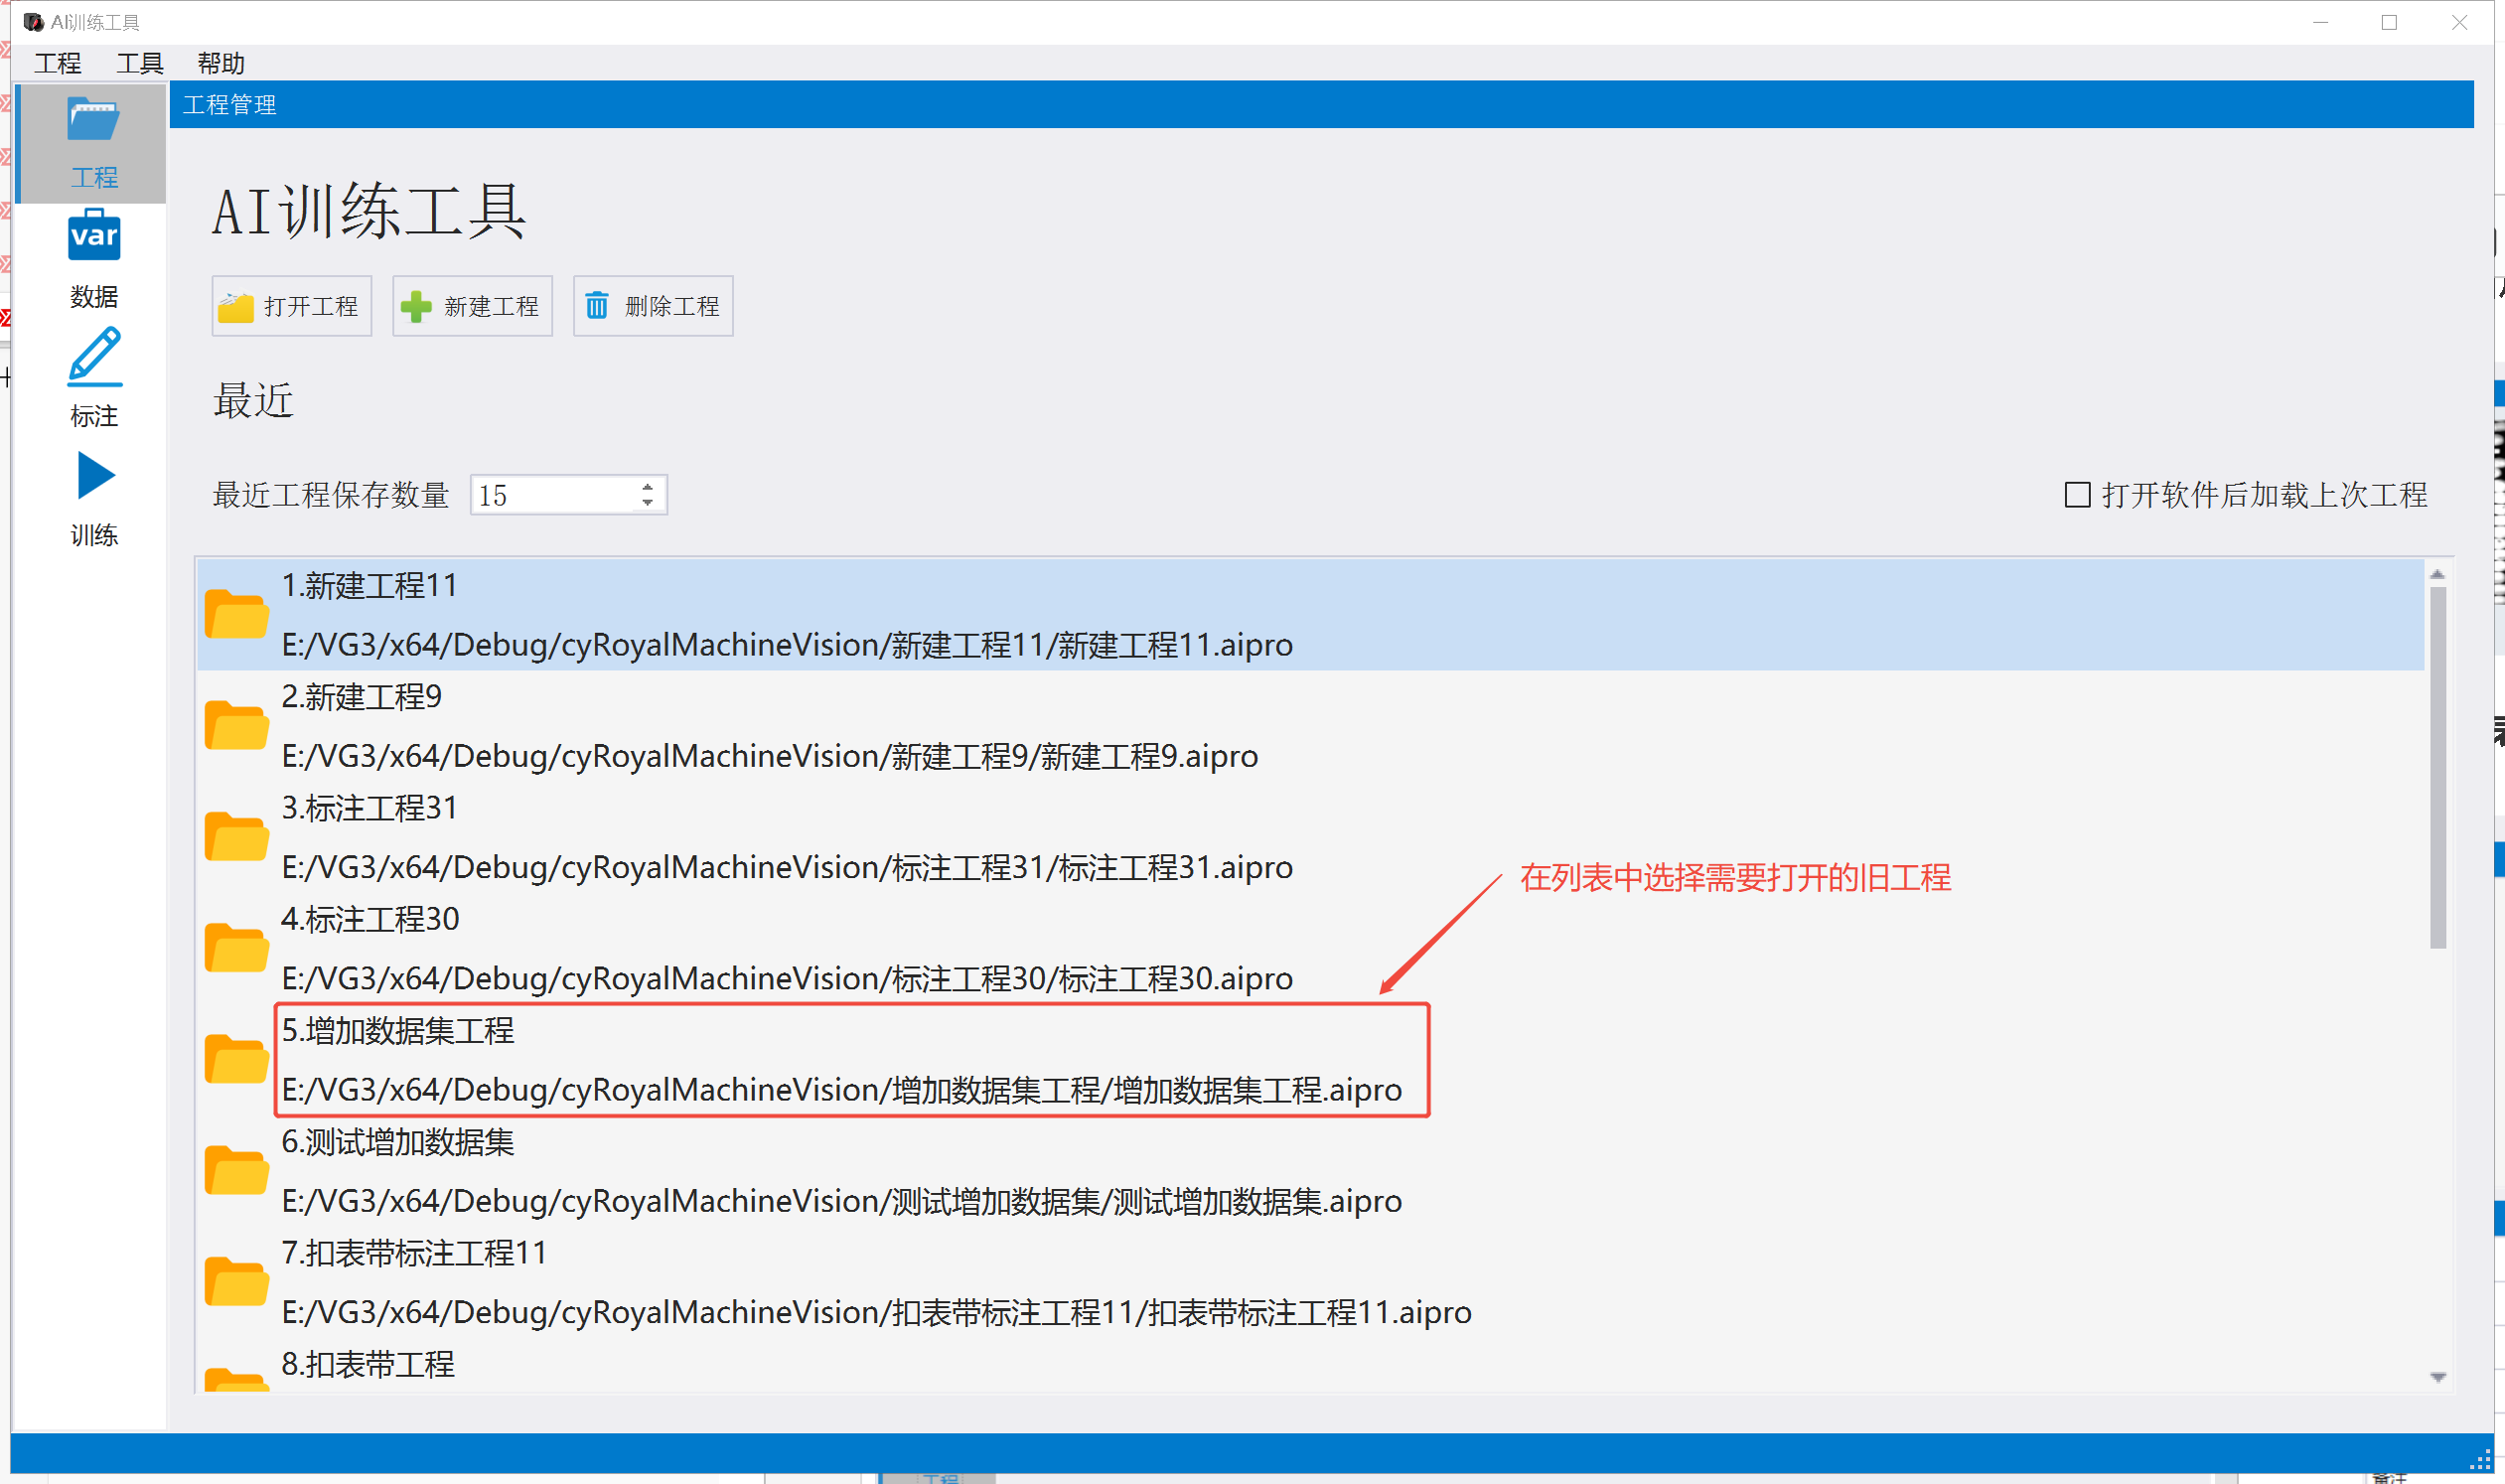This screenshot has width=2505, height=1484.
Task: Click the 新建工程 button
Action: 472,306
